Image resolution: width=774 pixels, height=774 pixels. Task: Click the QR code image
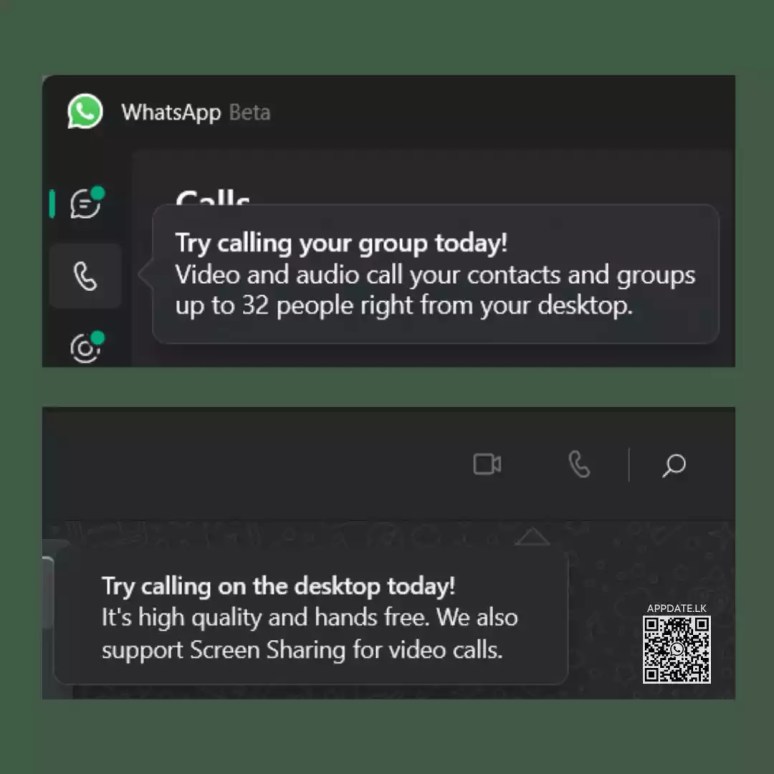677,650
